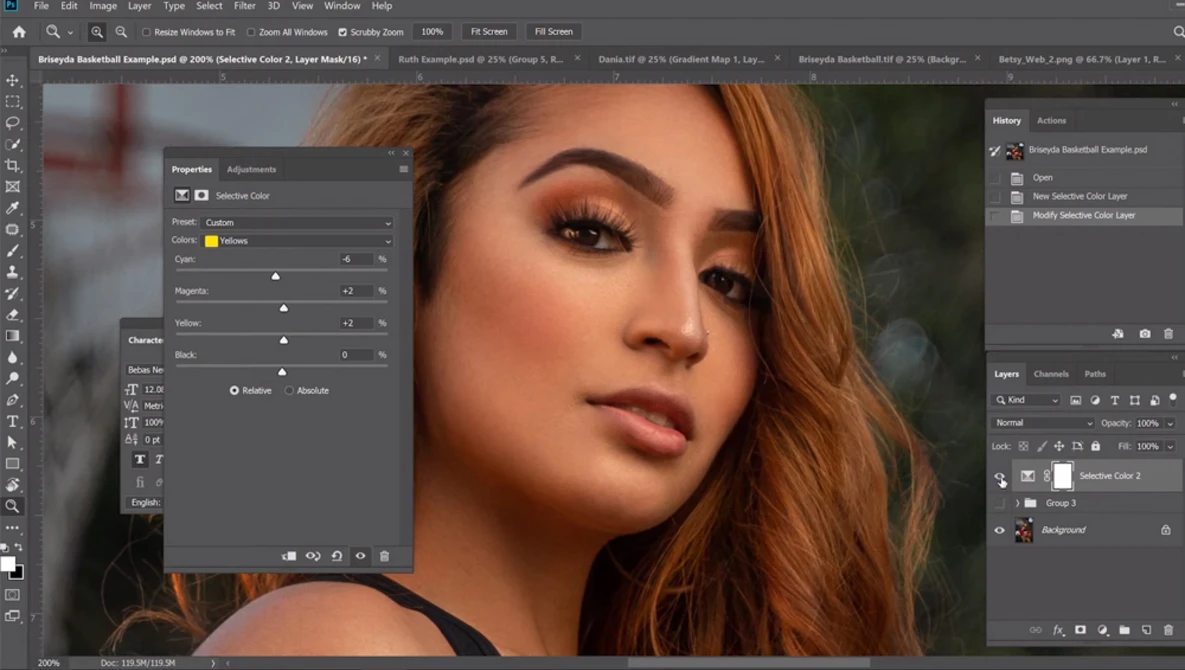Open the layer Opacity dropdown

pyautogui.click(x=1170, y=424)
